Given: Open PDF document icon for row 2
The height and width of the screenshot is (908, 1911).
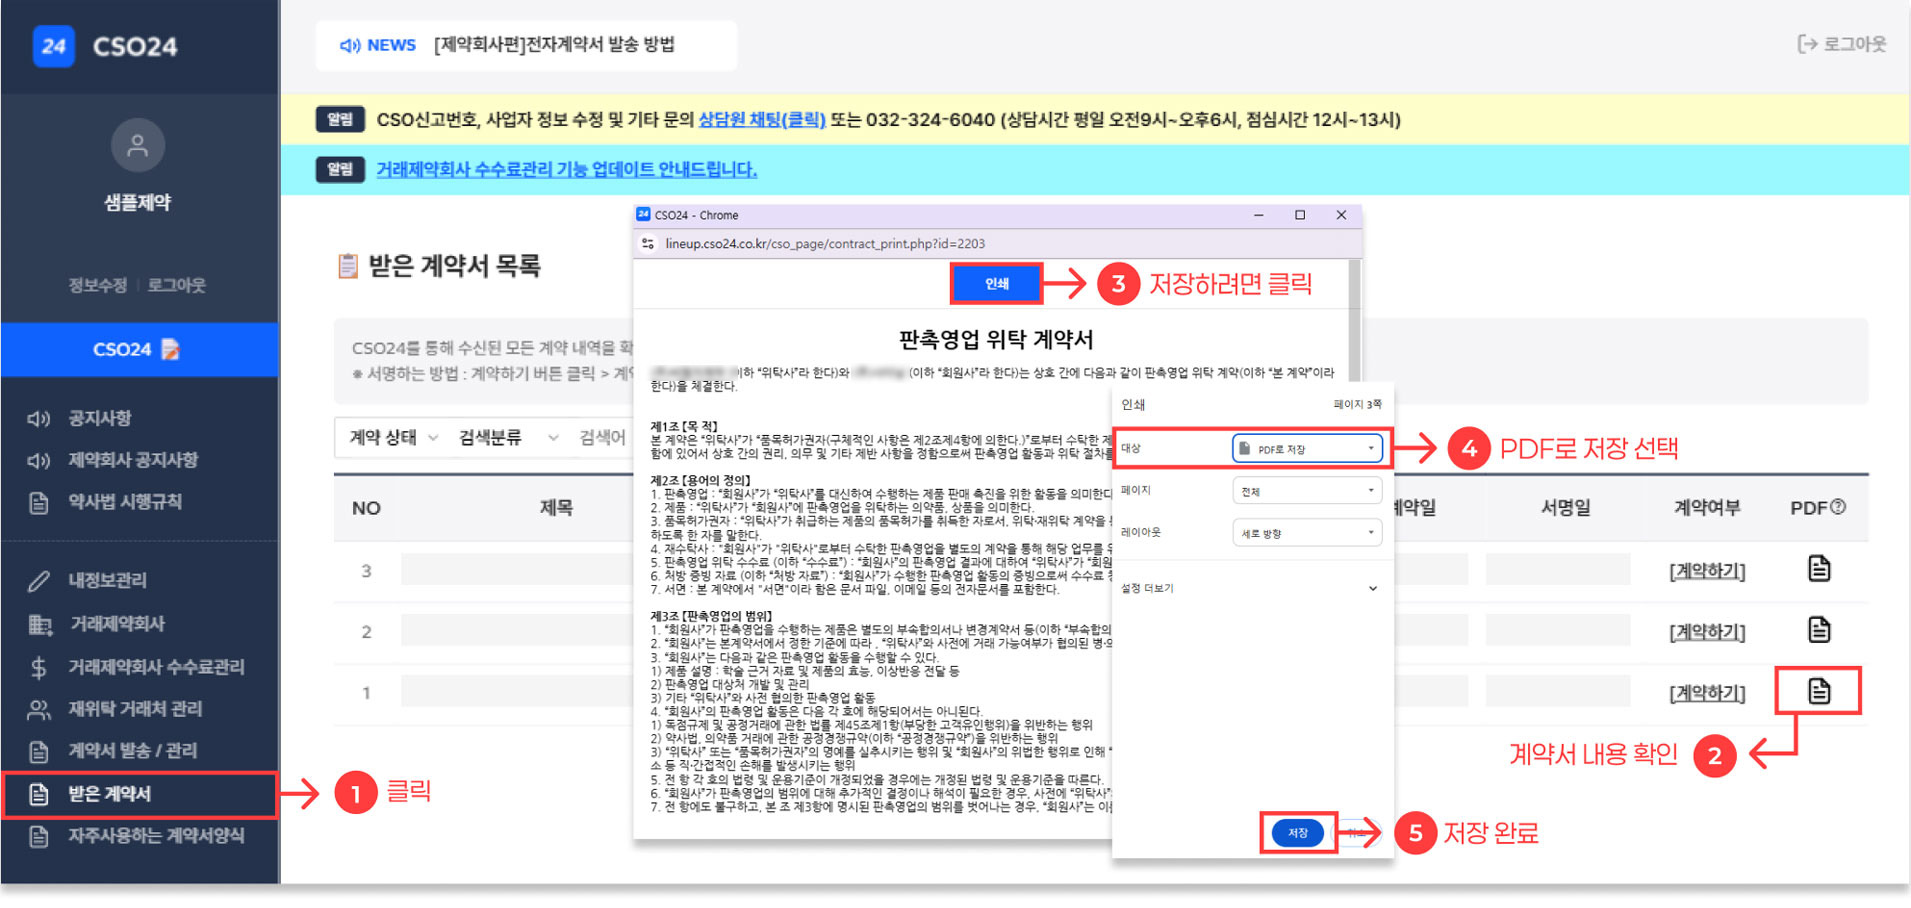Looking at the screenshot, I should pyautogui.click(x=1819, y=629).
